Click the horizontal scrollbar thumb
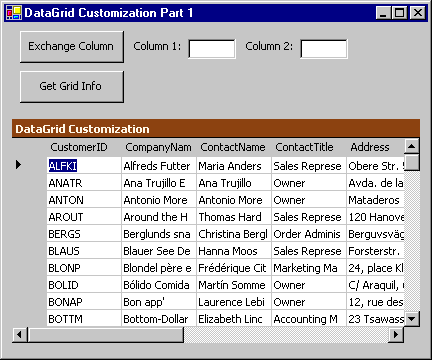Viewport: 432px width, 360px height. point(106,334)
